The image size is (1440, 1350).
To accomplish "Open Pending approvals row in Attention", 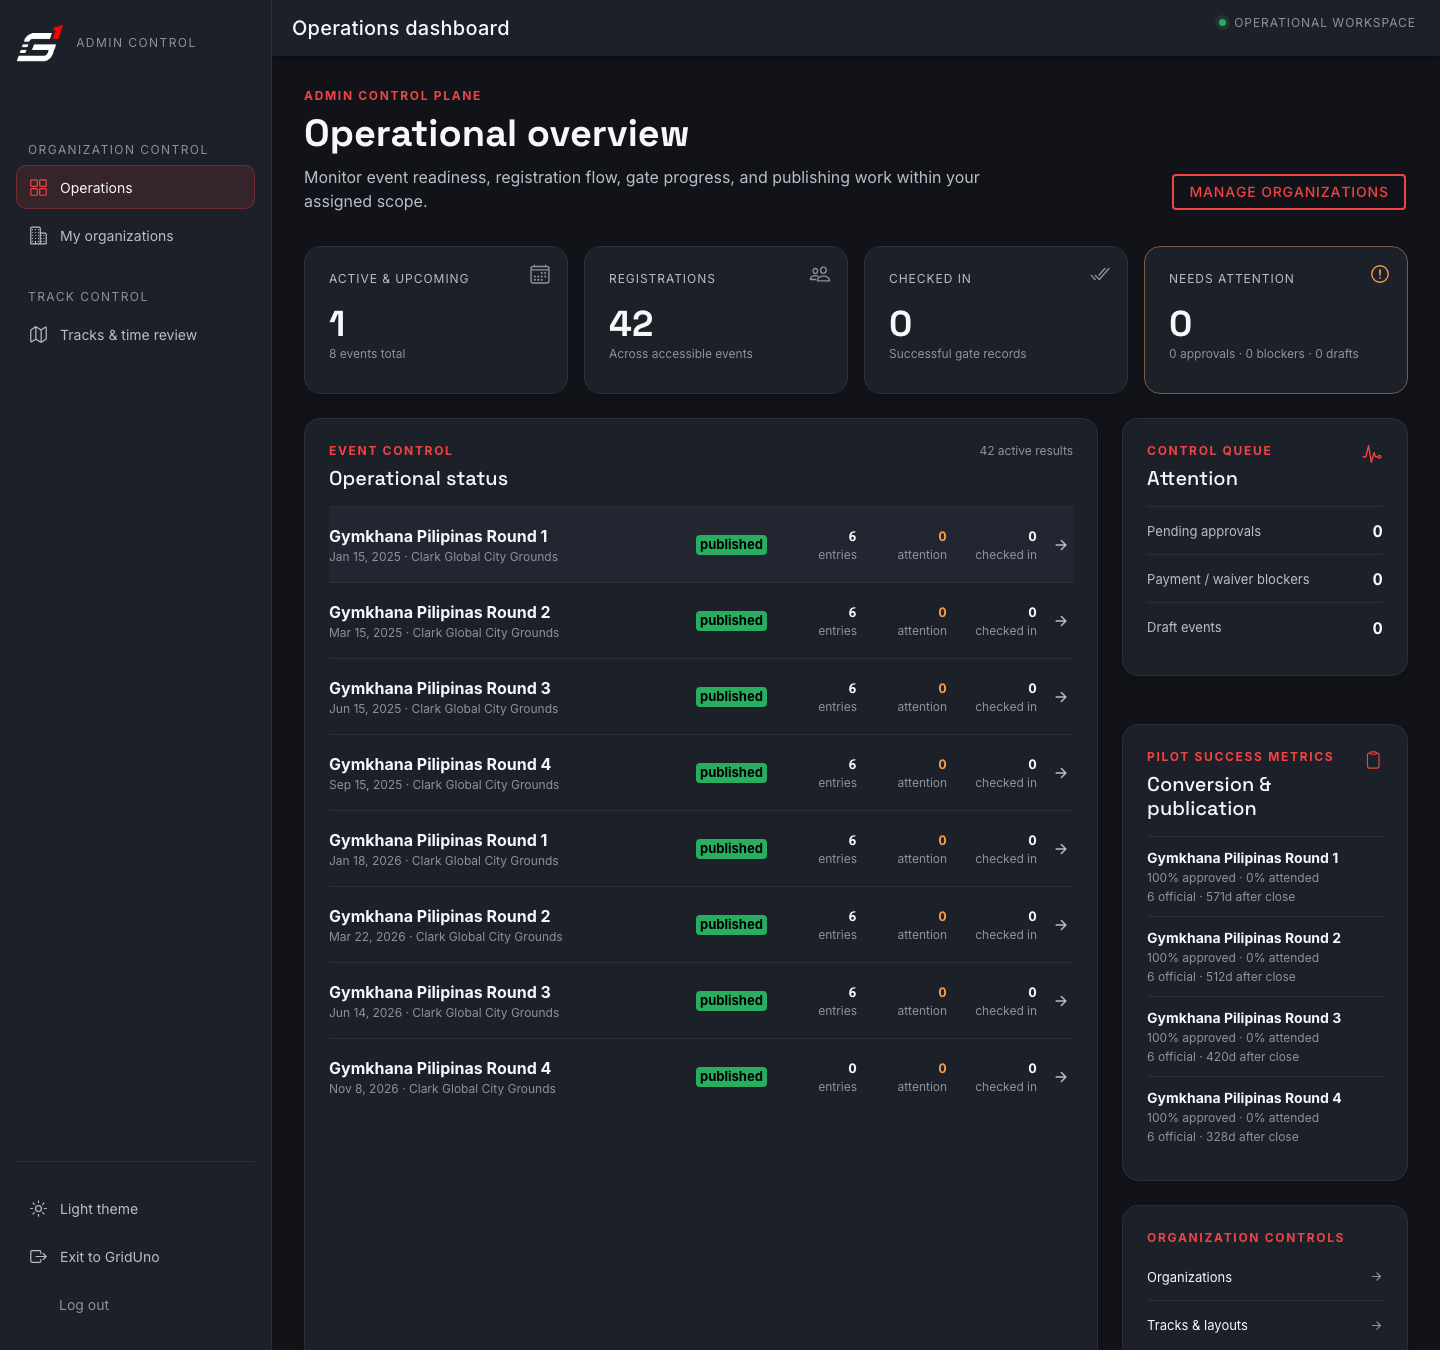I will pos(1265,531).
